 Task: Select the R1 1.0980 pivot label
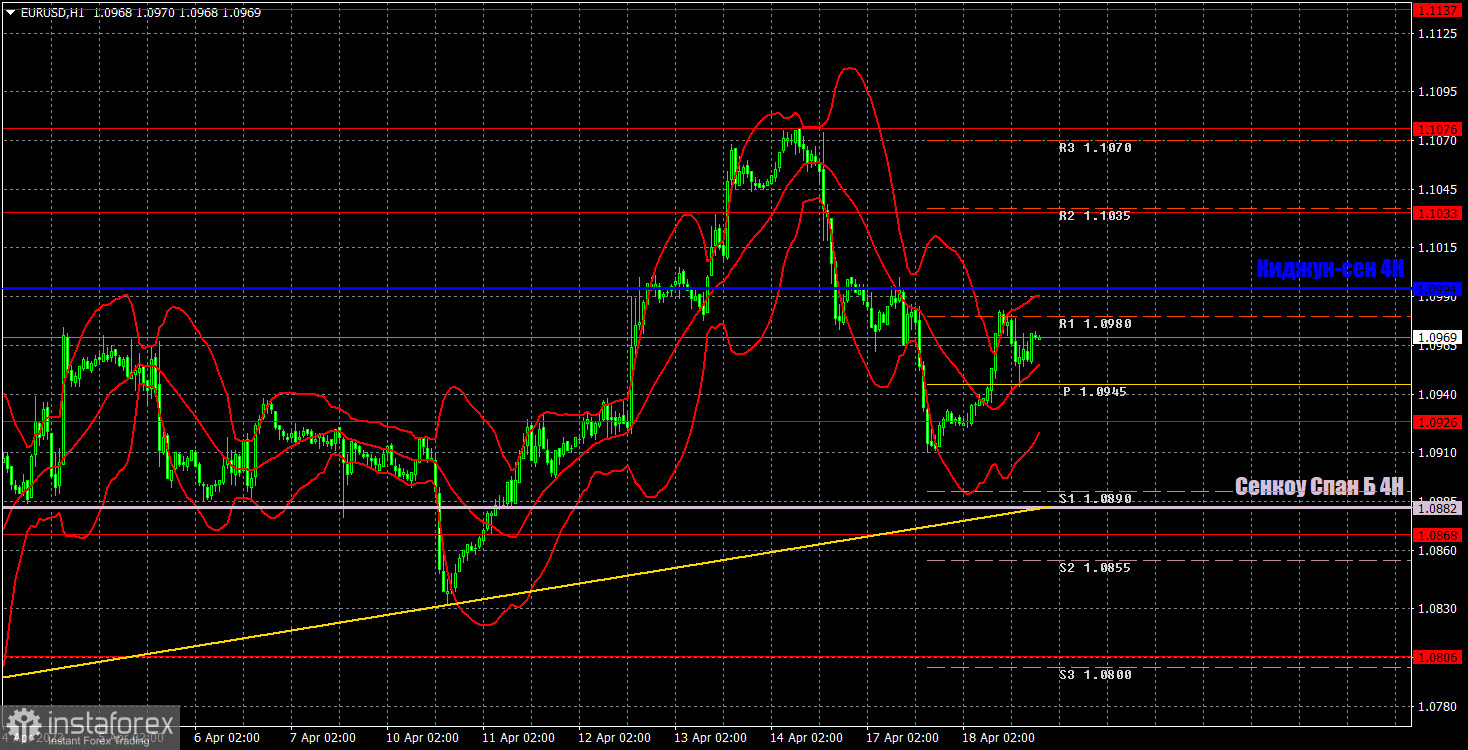(1095, 324)
